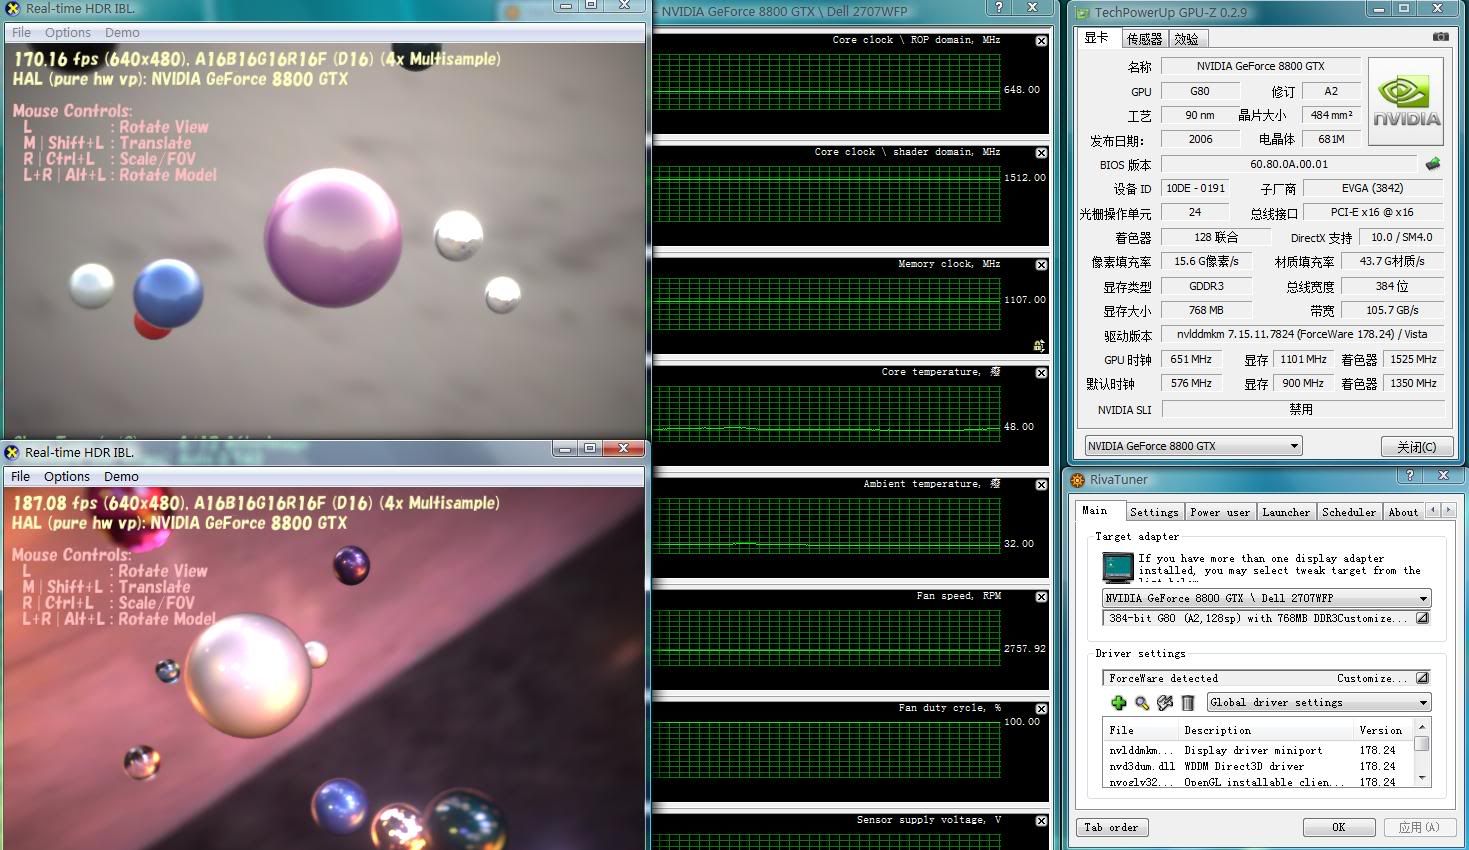1469x850 pixels.
Task: Click the magnifier icon under Driver settings
Action: pyautogui.click(x=1141, y=703)
